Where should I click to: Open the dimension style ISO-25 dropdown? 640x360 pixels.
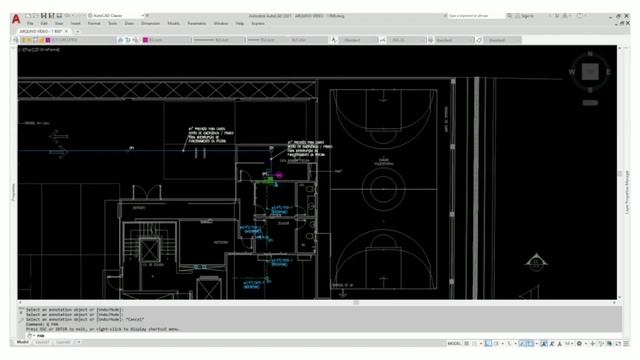point(407,40)
